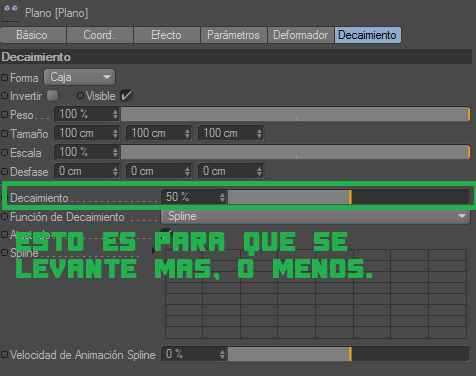Select the Efecto tab

click(x=167, y=35)
